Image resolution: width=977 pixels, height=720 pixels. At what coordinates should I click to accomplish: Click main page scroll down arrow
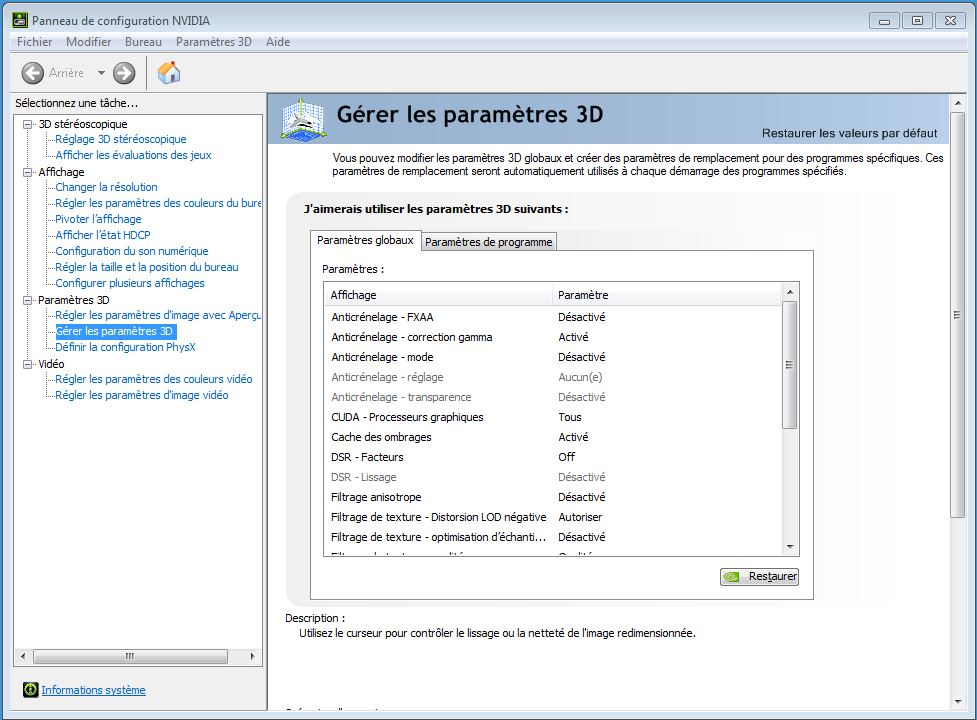[x=958, y=702]
